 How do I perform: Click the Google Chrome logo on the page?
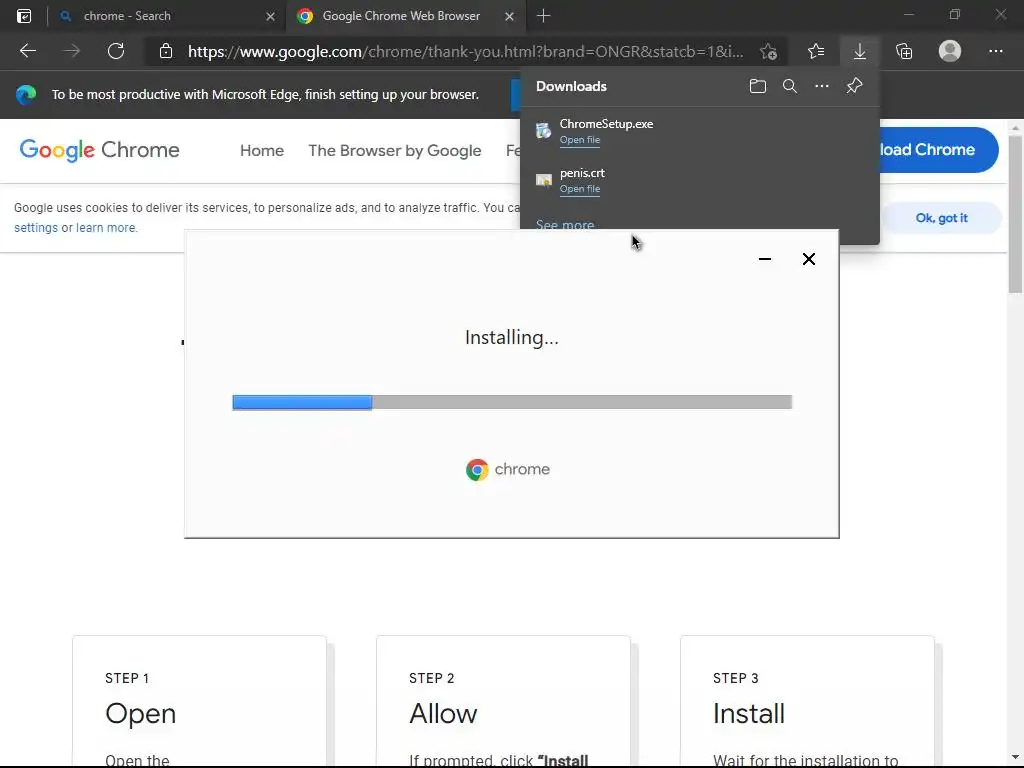(99, 150)
